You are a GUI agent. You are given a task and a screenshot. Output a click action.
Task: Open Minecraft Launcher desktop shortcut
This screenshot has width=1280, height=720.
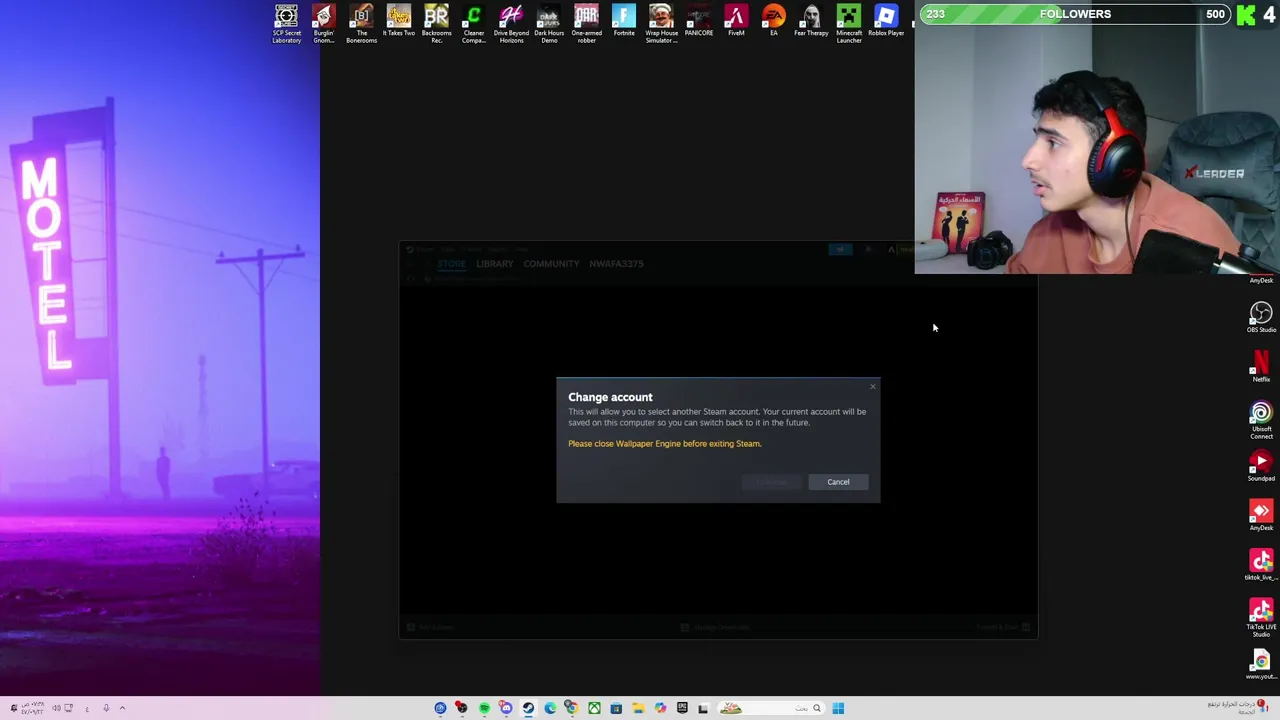848,24
